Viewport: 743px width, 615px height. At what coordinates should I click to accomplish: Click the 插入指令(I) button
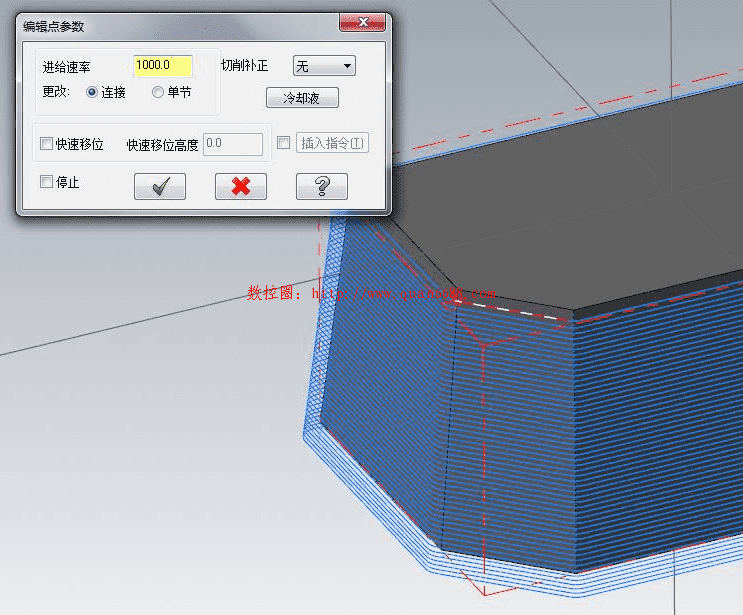pyautogui.click(x=334, y=143)
